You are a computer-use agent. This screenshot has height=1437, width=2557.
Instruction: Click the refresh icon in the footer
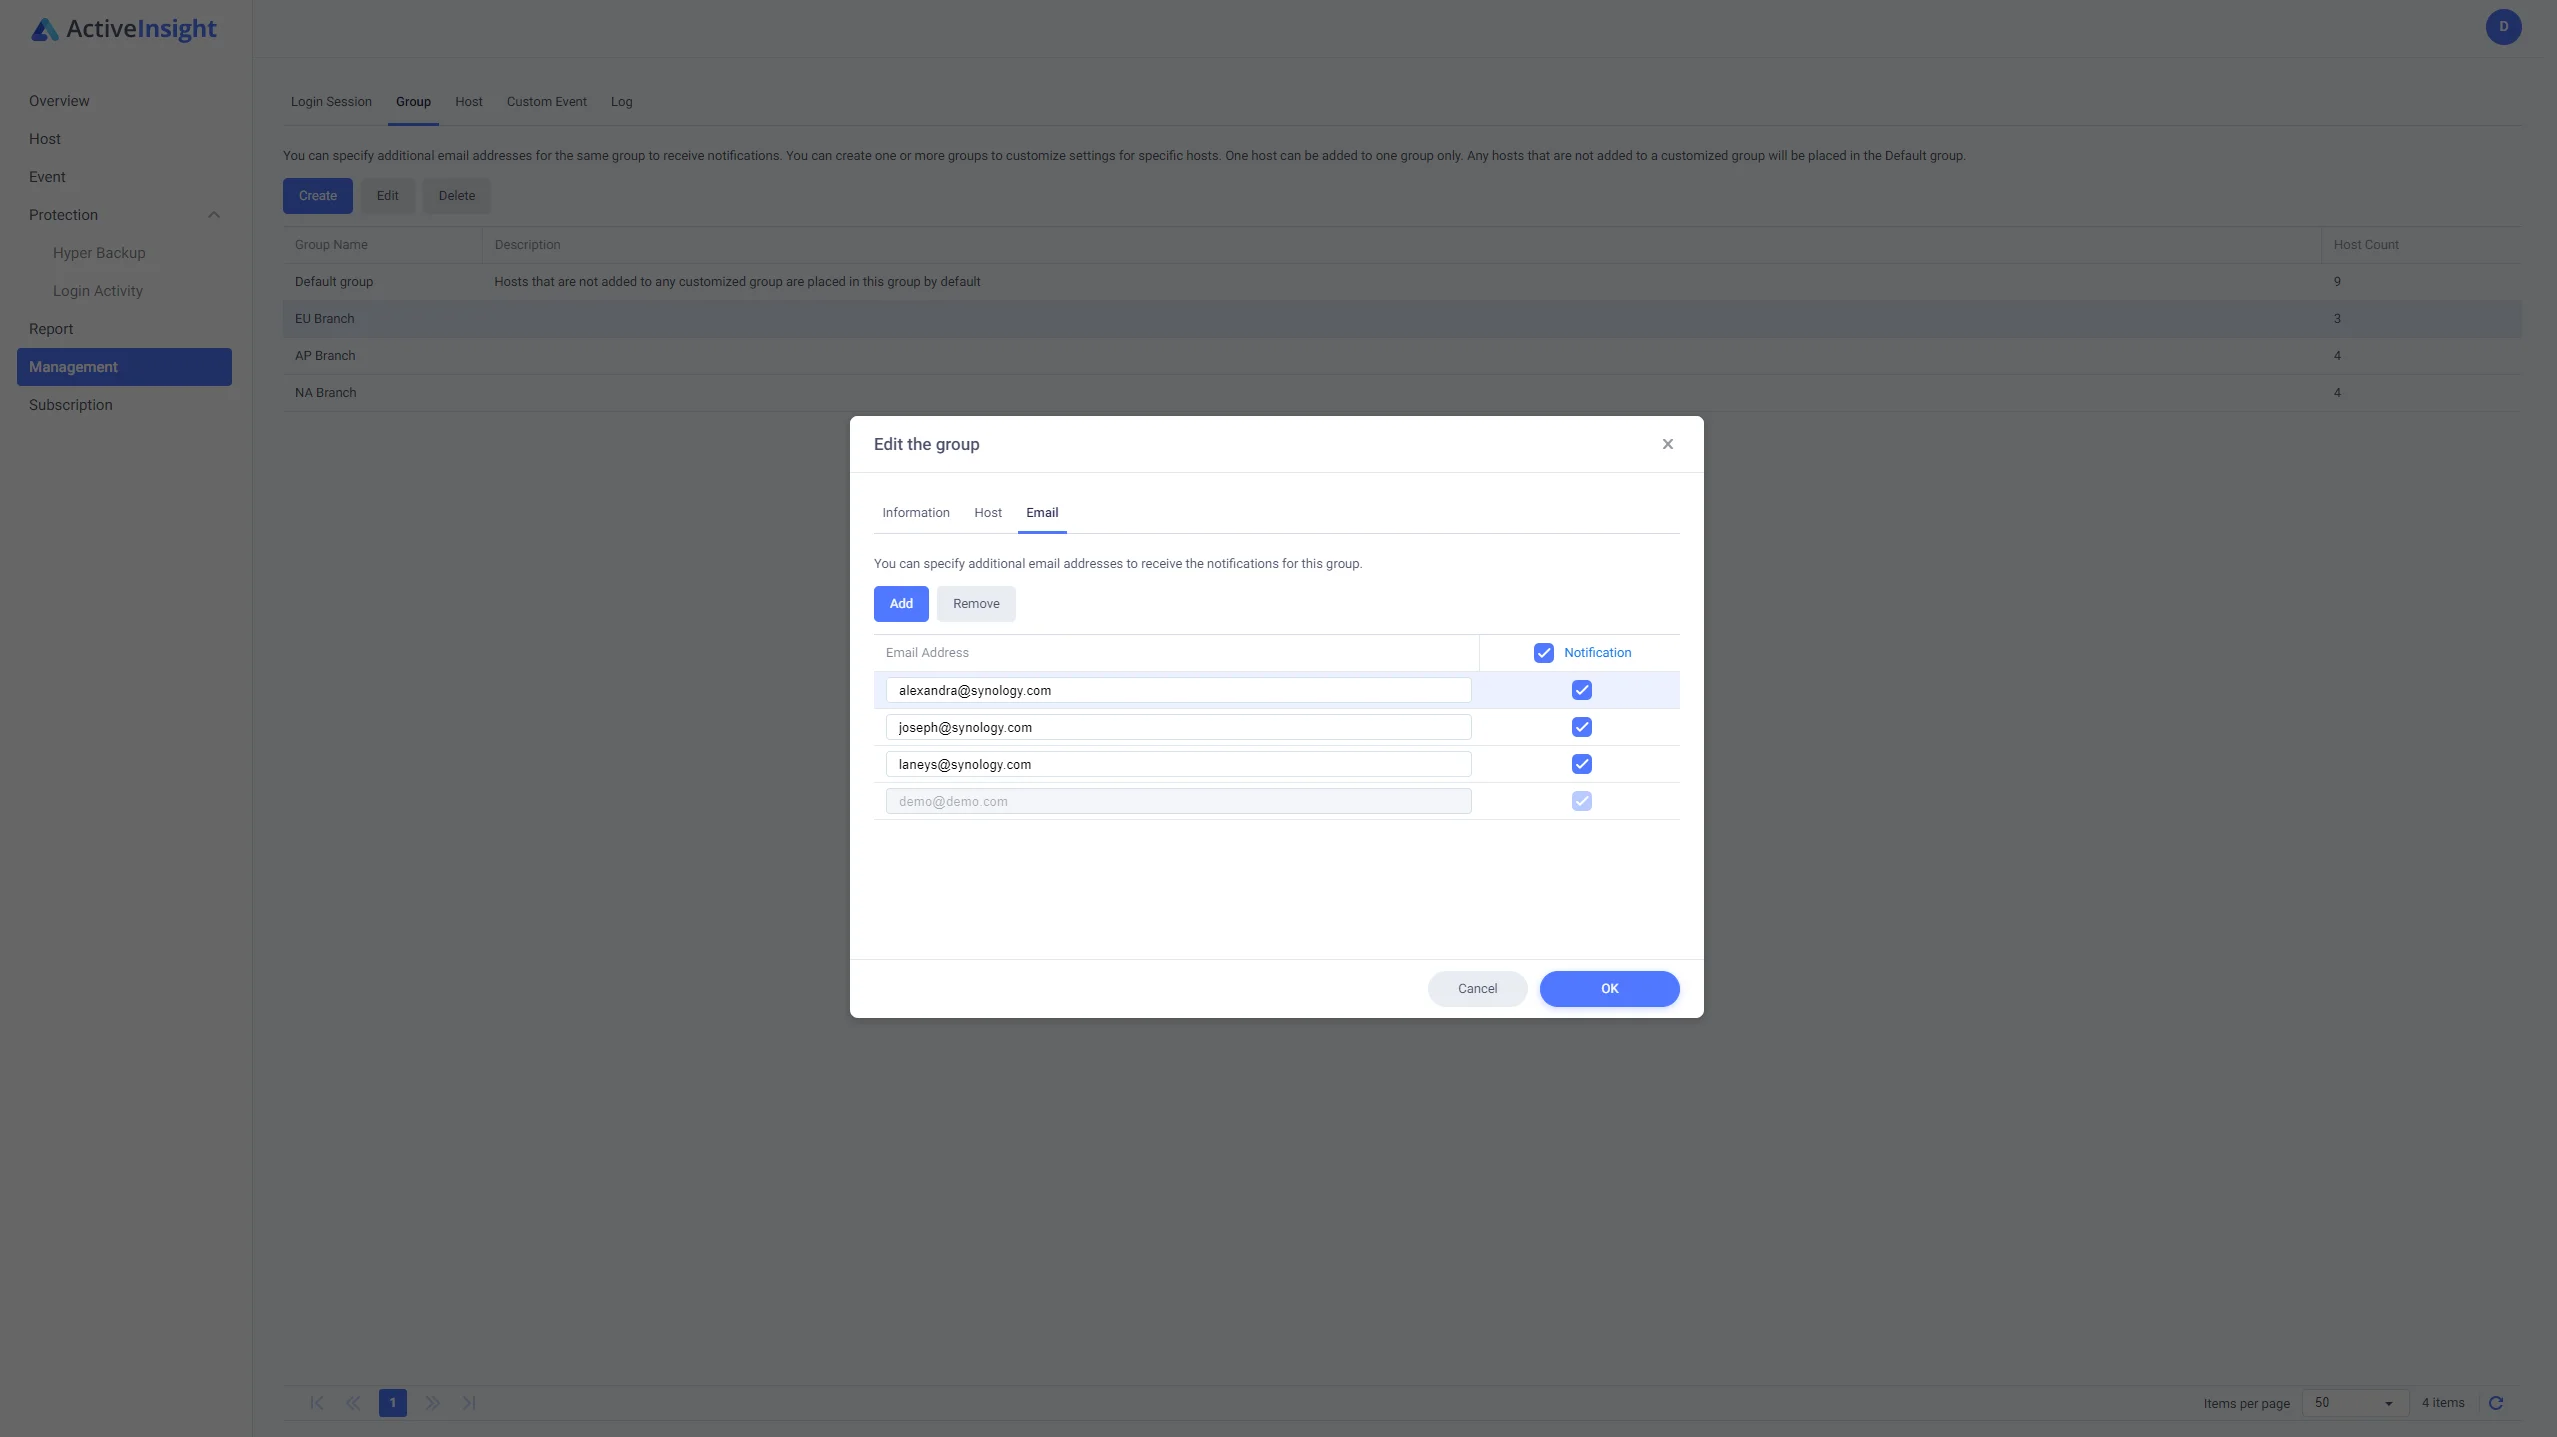pyautogui.click(x=2495, y=1403)
